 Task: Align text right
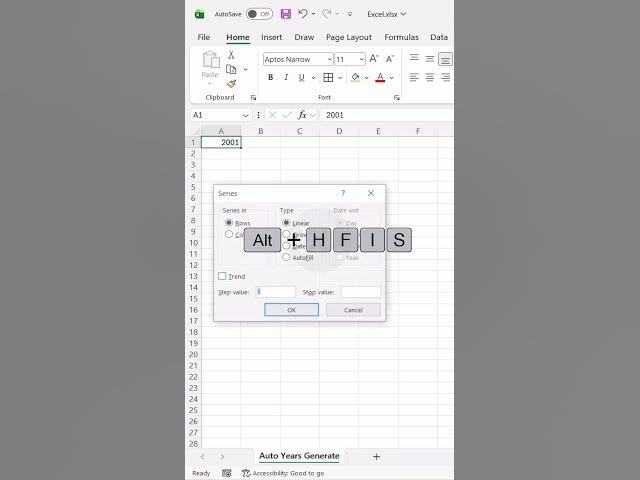pos(445,77)
